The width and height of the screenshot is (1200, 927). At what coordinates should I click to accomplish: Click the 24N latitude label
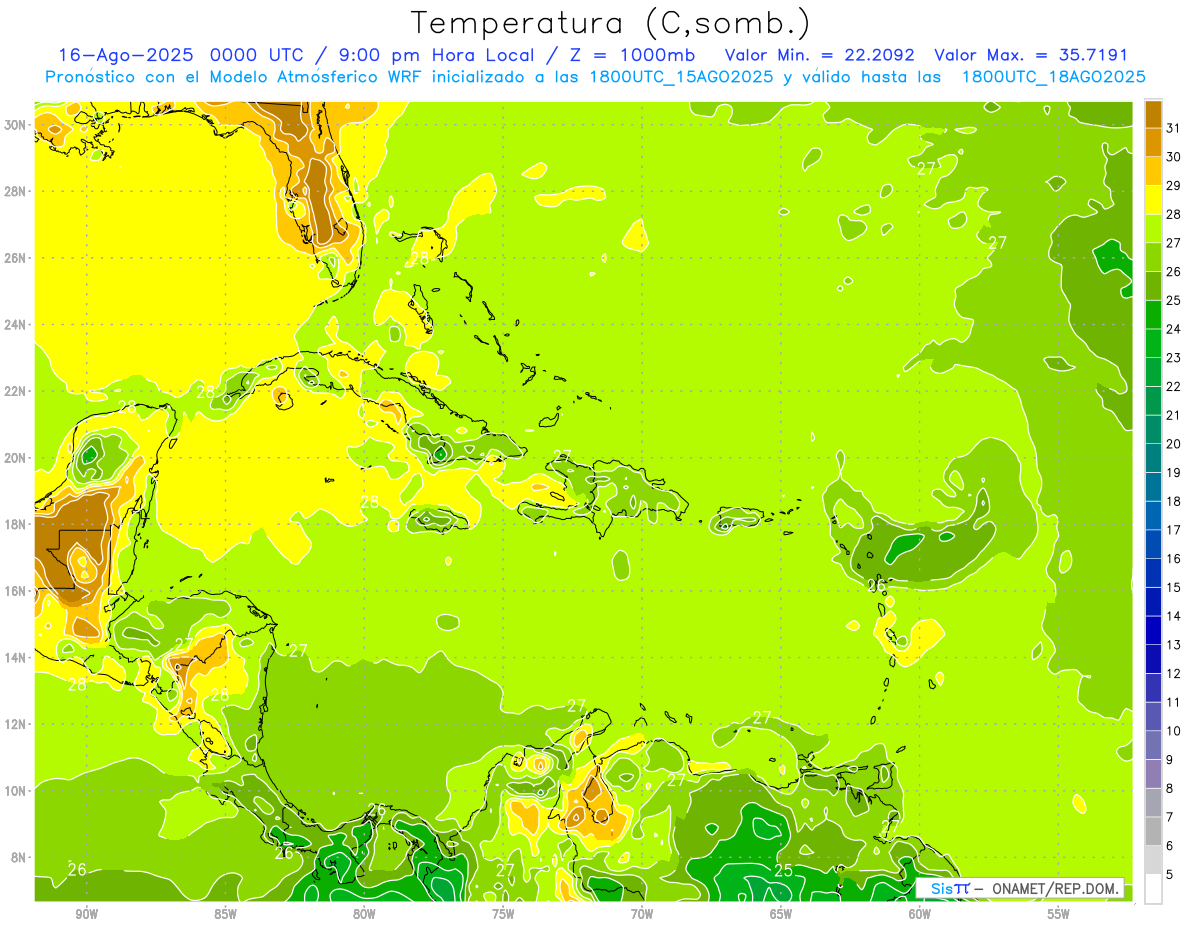[16, 325]
